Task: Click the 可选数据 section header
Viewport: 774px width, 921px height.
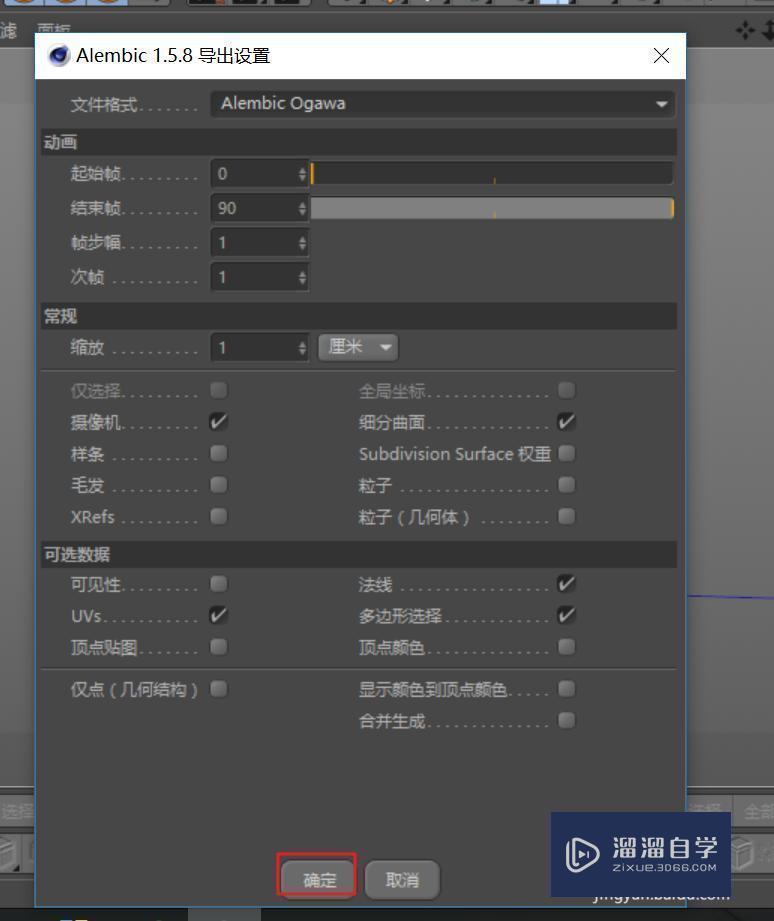Action: pyautogui.click(x=359, y=554)
